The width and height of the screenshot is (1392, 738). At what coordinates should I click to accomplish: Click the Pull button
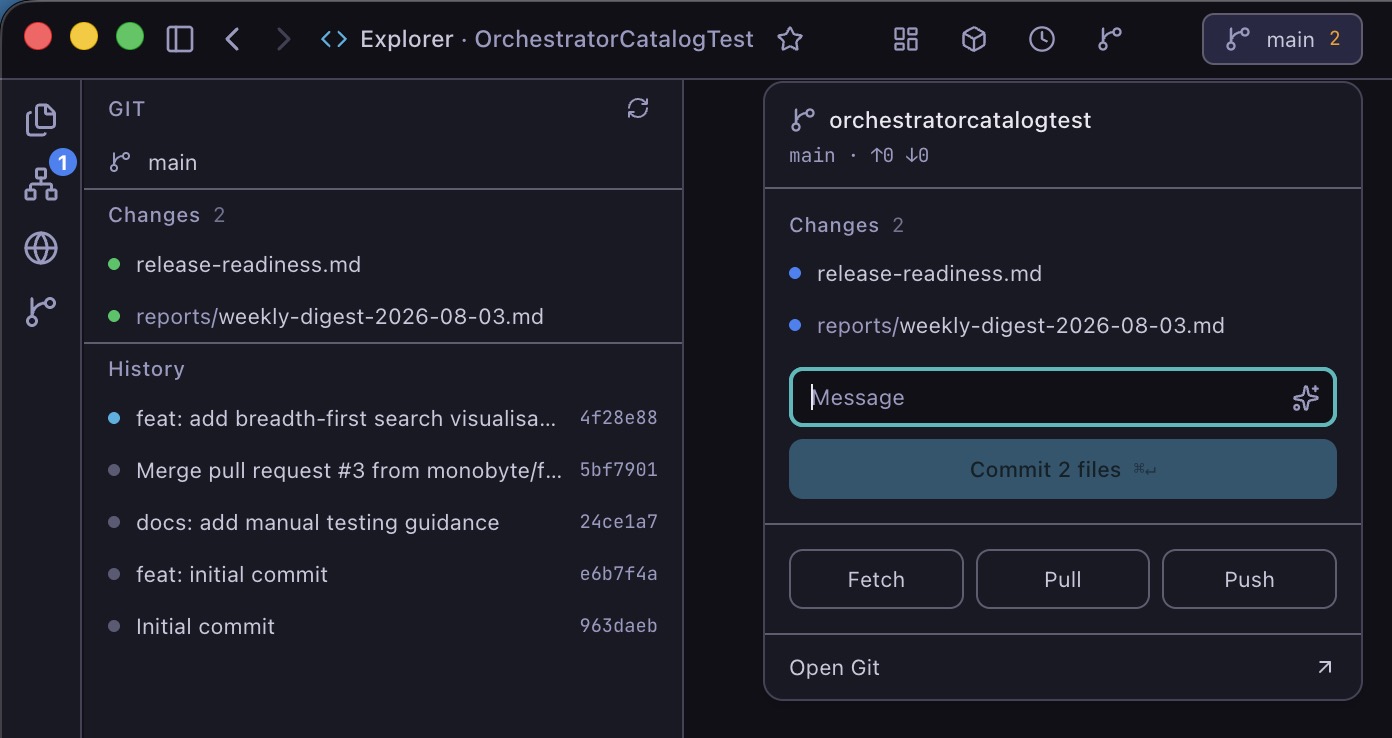pos(1063,579)
